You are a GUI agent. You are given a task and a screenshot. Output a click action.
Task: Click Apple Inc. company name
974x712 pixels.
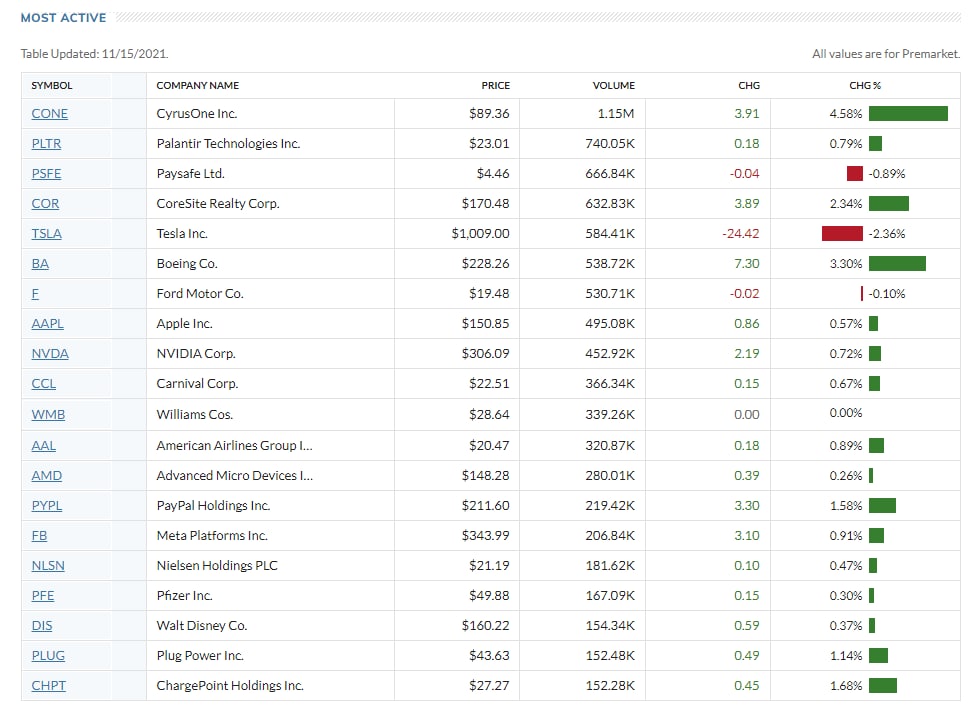[184, 324]
